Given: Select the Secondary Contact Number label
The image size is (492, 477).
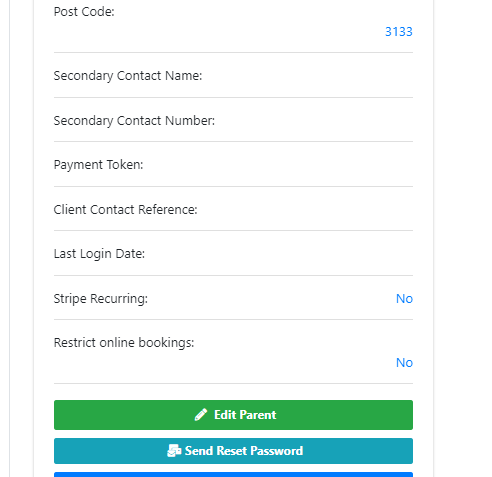Looking at the screenshot, I should point(134,121).
